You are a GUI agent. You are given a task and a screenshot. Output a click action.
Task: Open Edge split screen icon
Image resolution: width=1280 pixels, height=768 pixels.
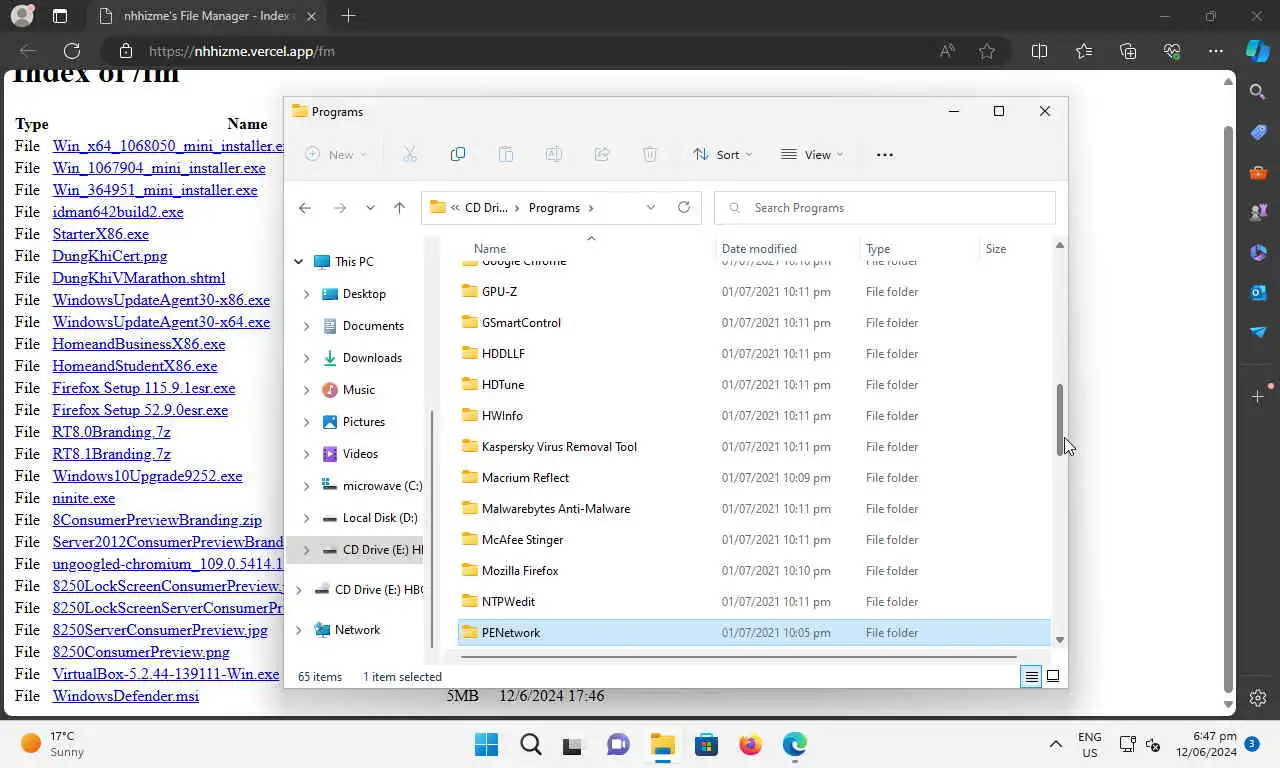coord(1039,51)
